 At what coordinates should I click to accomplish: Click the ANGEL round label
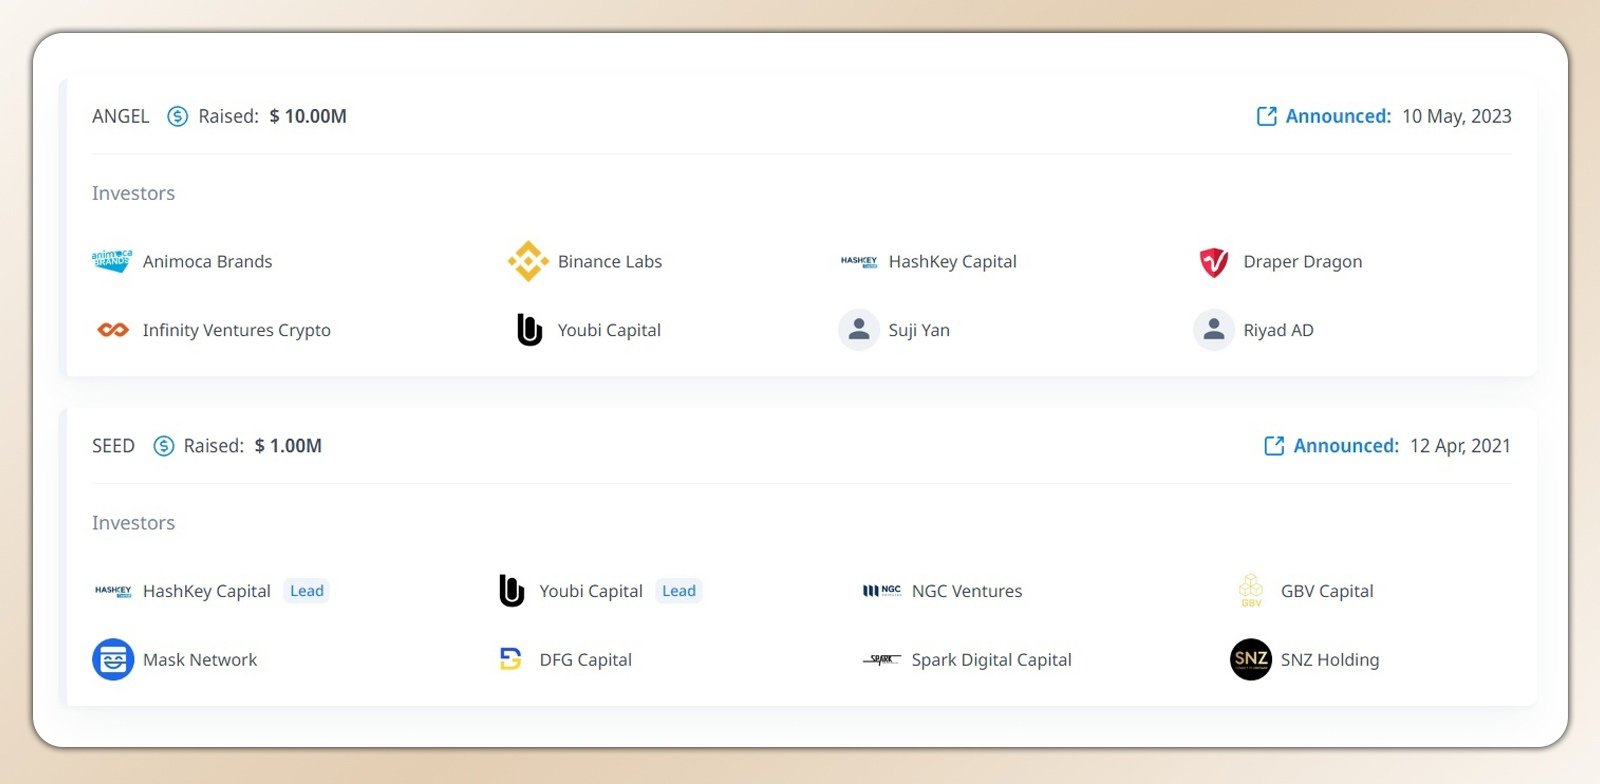pos(121,116)
